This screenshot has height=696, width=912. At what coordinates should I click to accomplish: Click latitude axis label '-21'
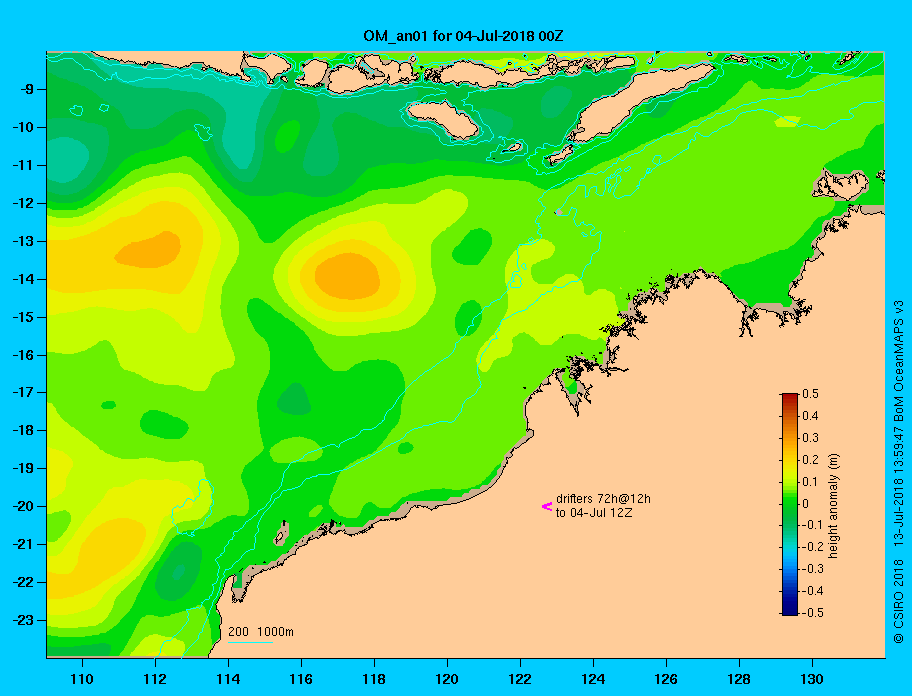point(23,544)
